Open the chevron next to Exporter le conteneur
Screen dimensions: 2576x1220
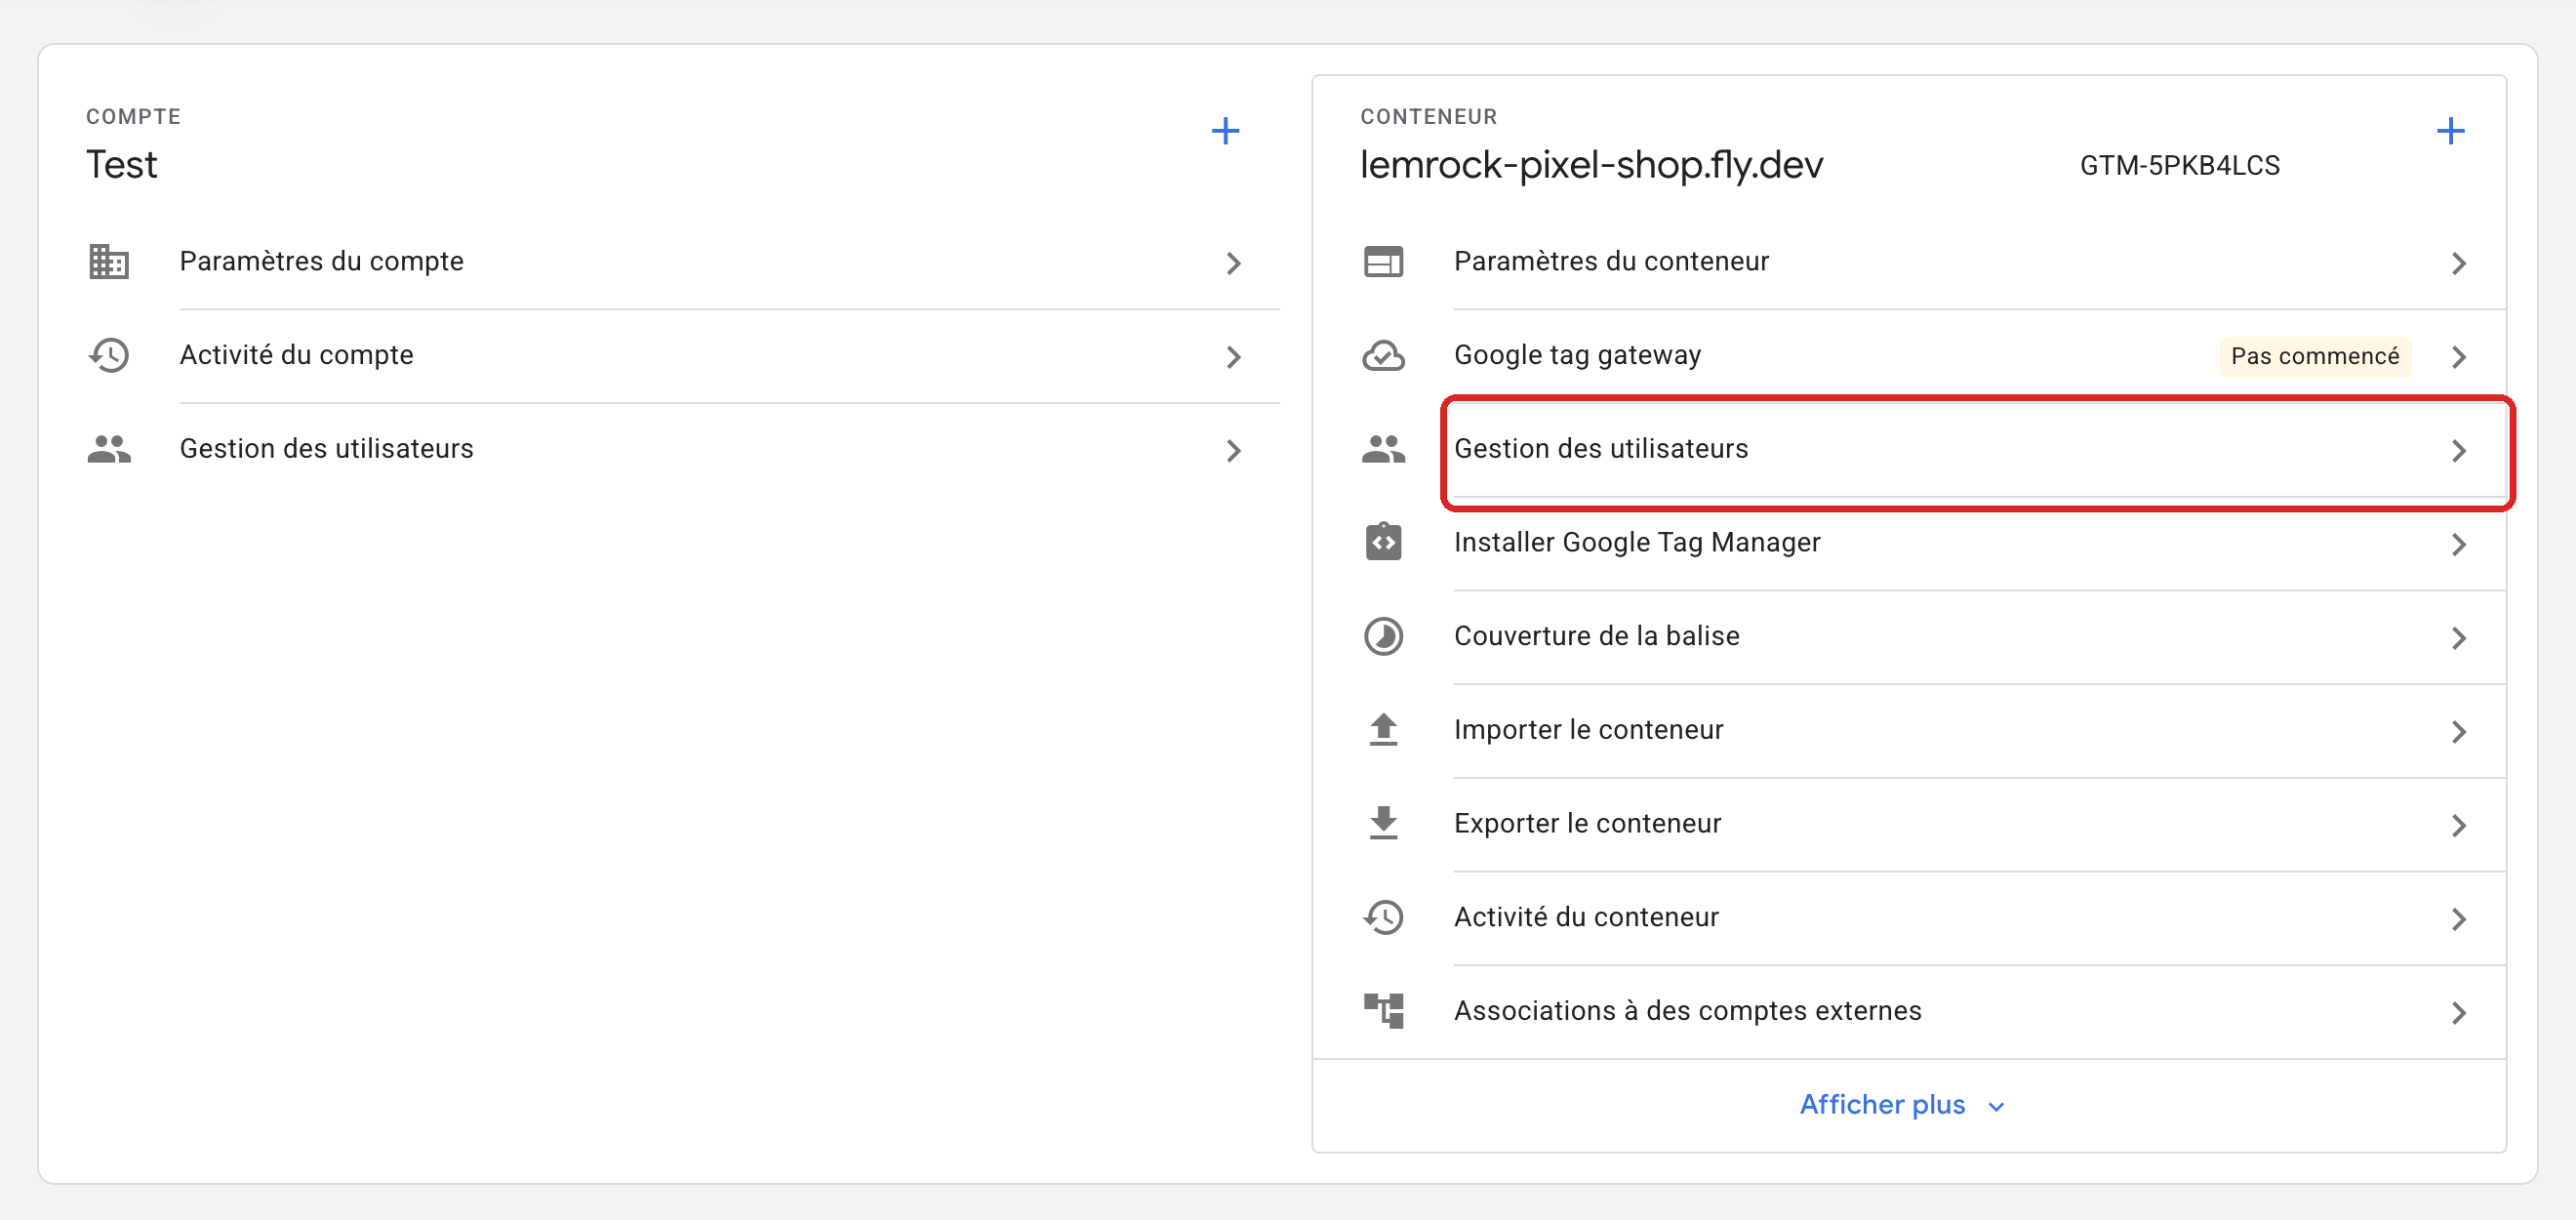pyautogui.click(x=2459, y=825)
